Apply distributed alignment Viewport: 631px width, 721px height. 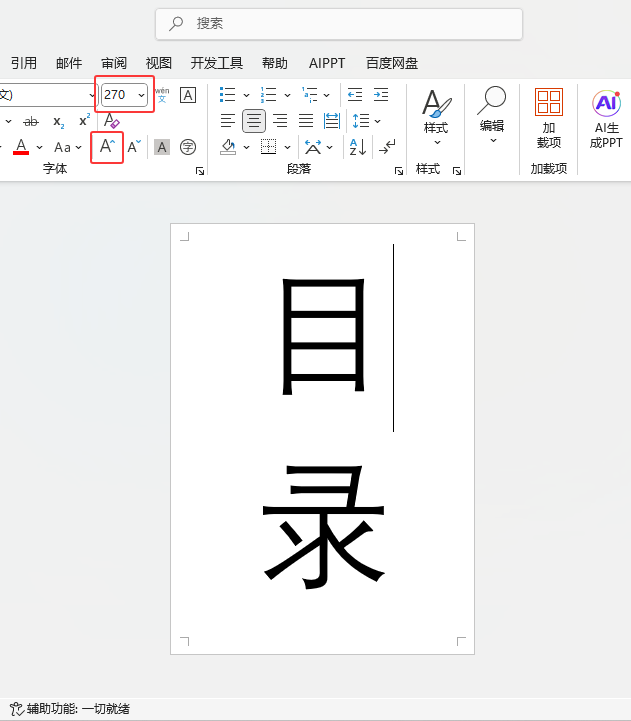[332, 121]
